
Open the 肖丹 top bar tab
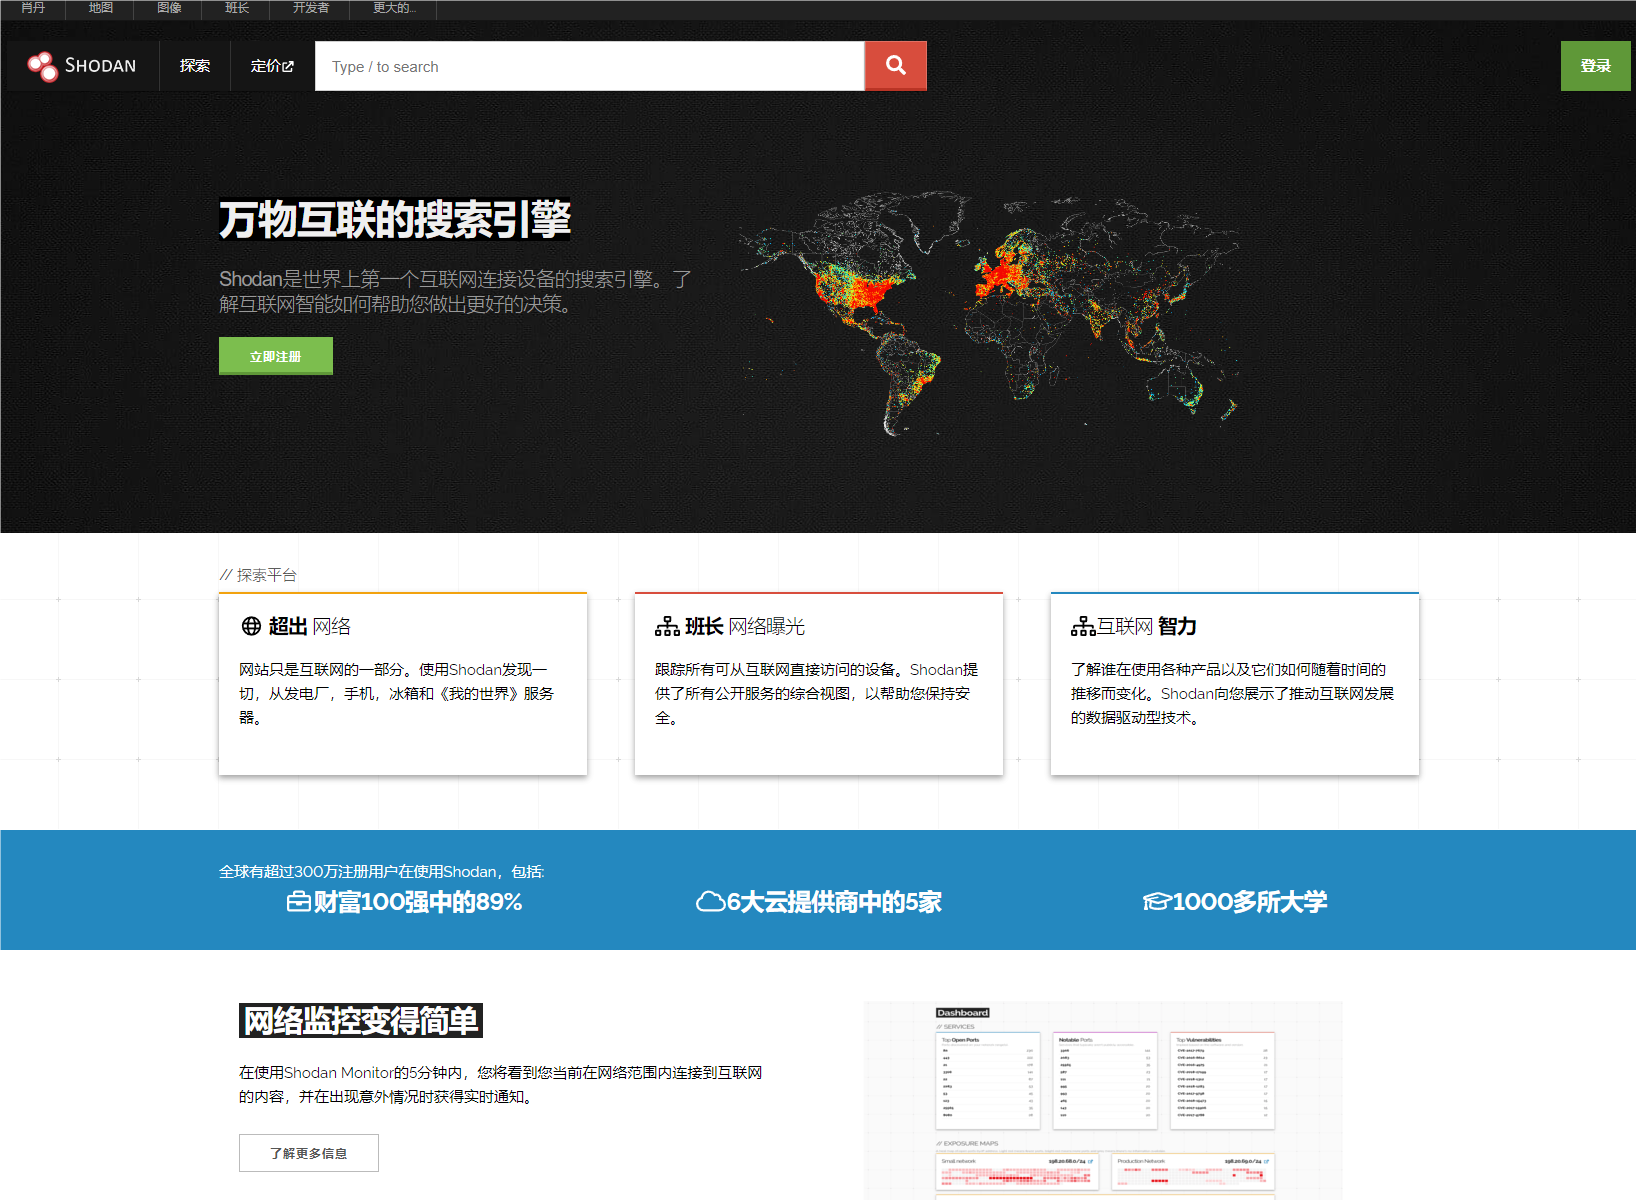33,8
